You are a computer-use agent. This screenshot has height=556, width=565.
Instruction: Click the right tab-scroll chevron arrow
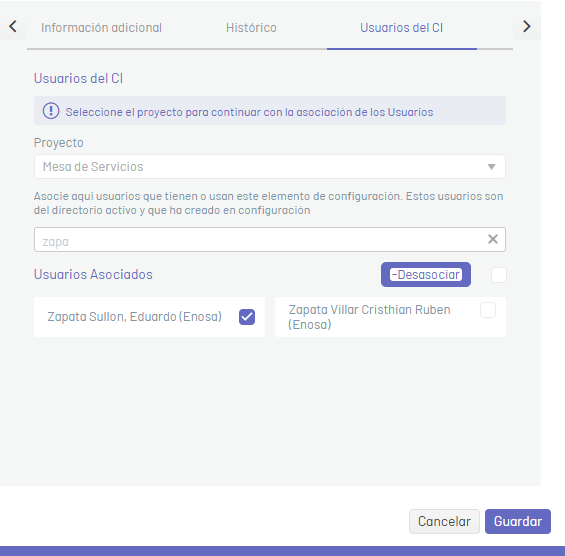[x=526, y=26]
